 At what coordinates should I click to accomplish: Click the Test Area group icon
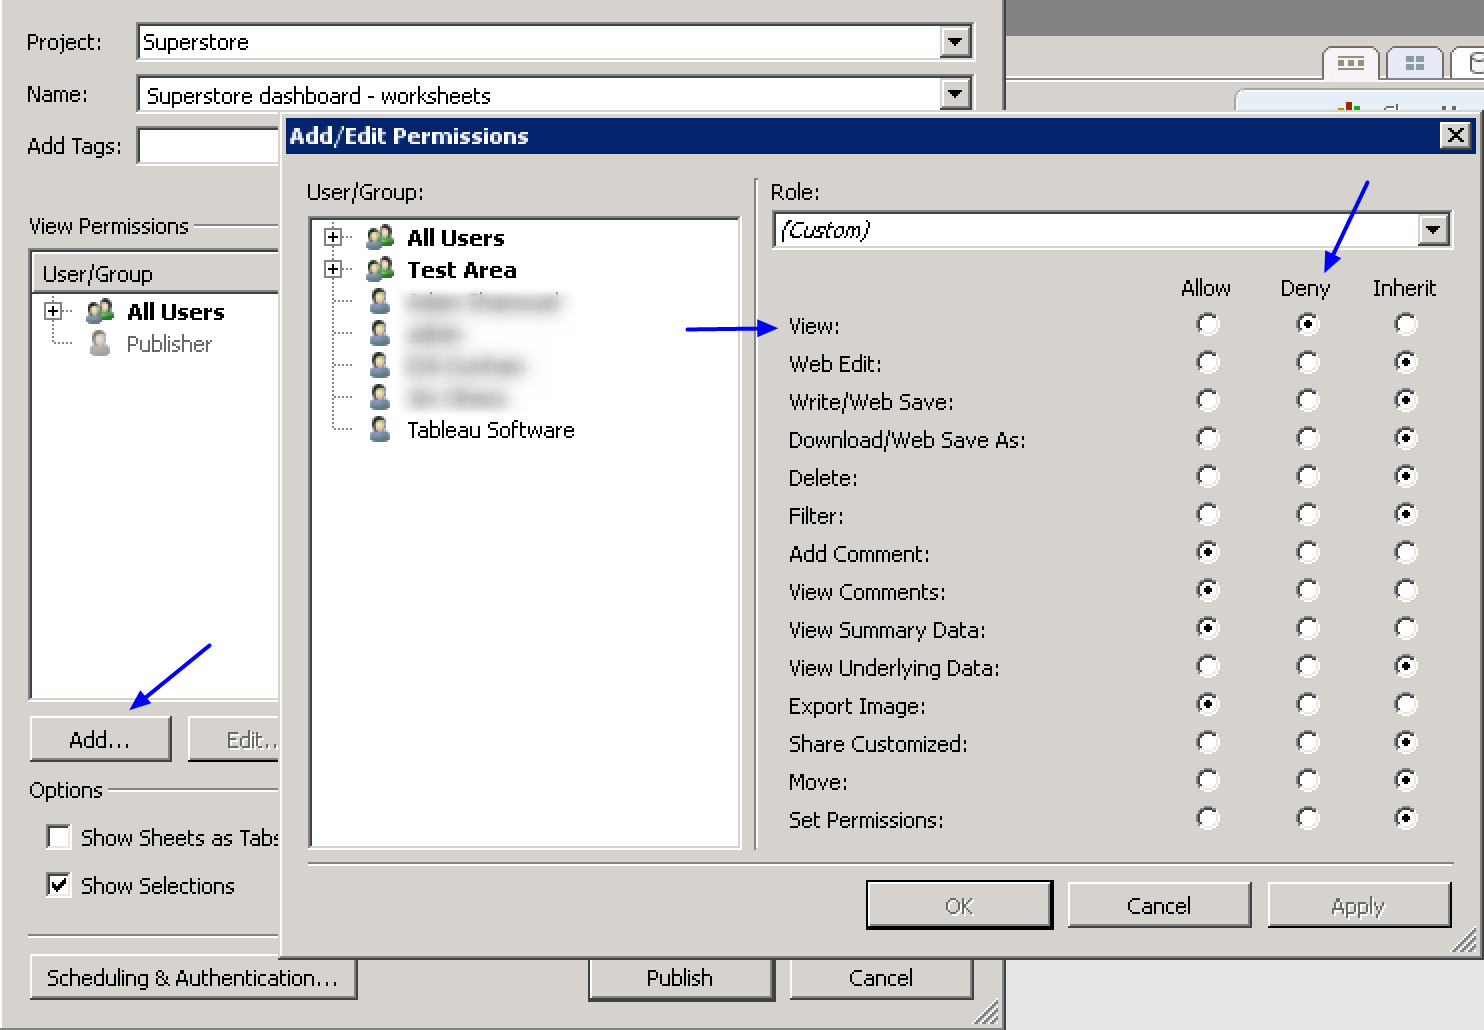[380, 270]
